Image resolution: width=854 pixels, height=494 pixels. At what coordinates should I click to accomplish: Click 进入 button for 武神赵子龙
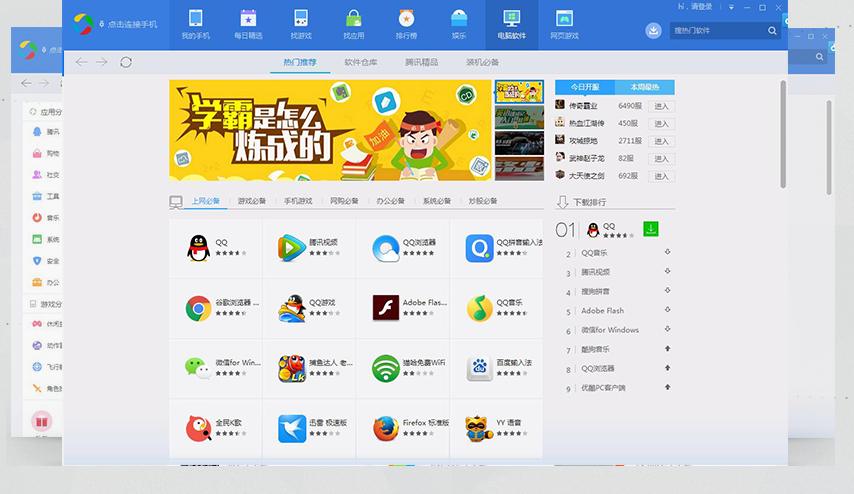click(661, 158)
